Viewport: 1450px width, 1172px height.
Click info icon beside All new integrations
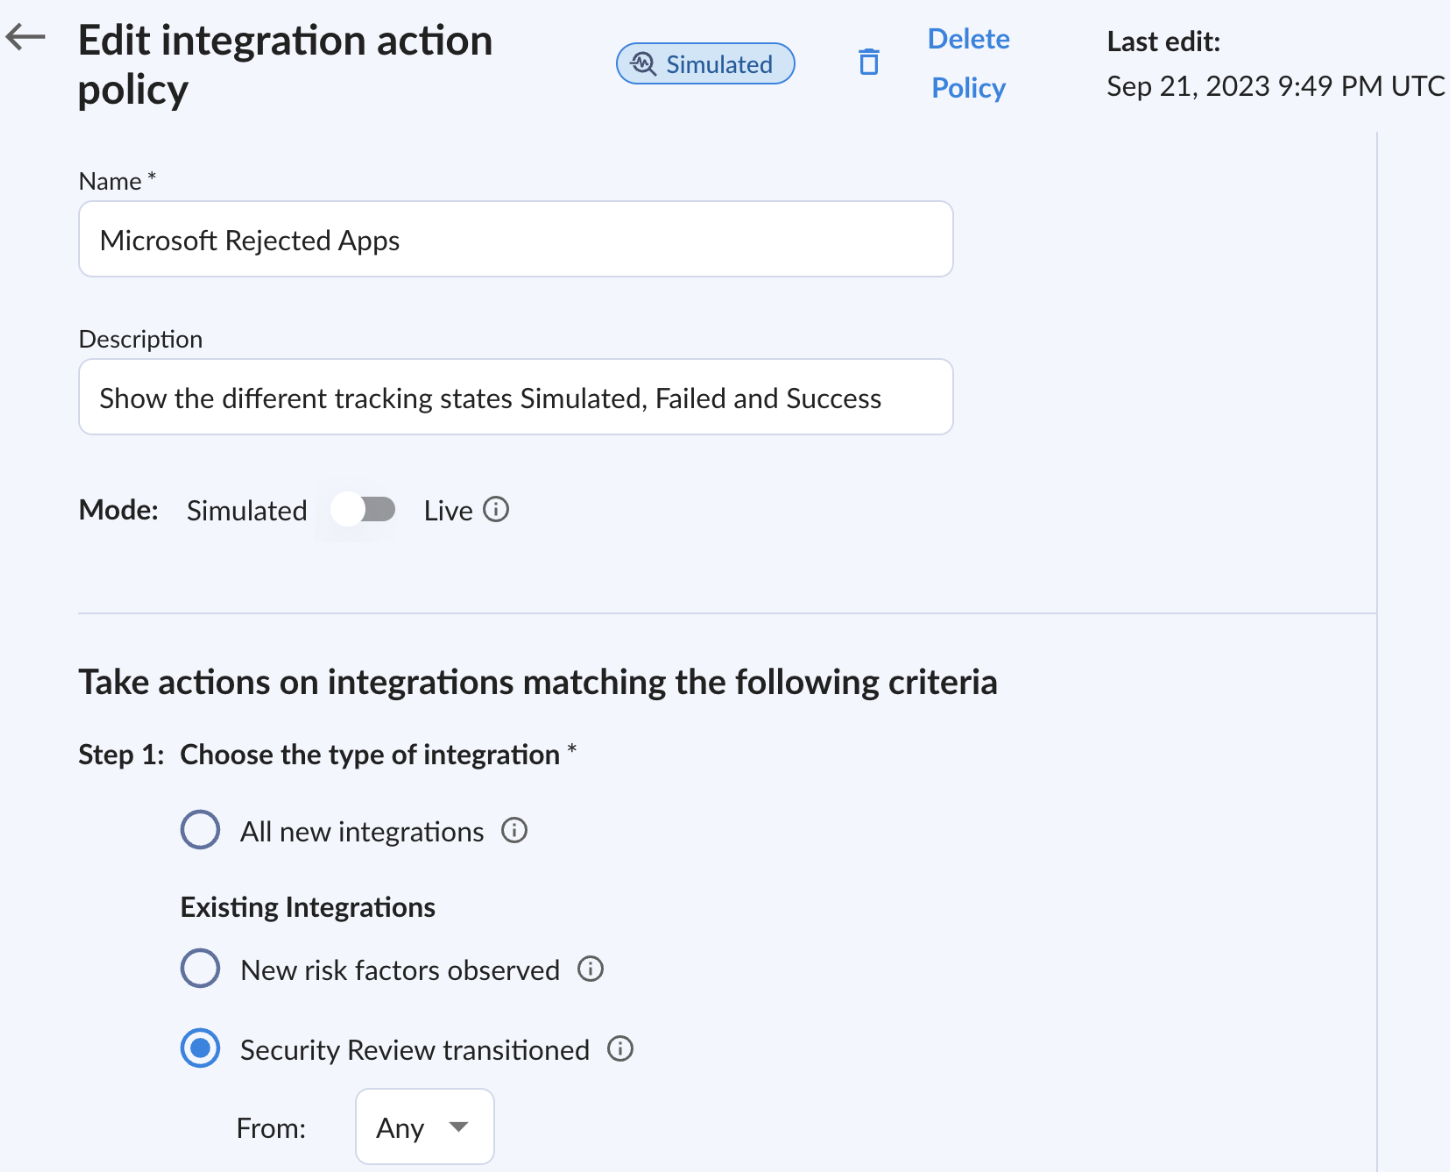514,831
